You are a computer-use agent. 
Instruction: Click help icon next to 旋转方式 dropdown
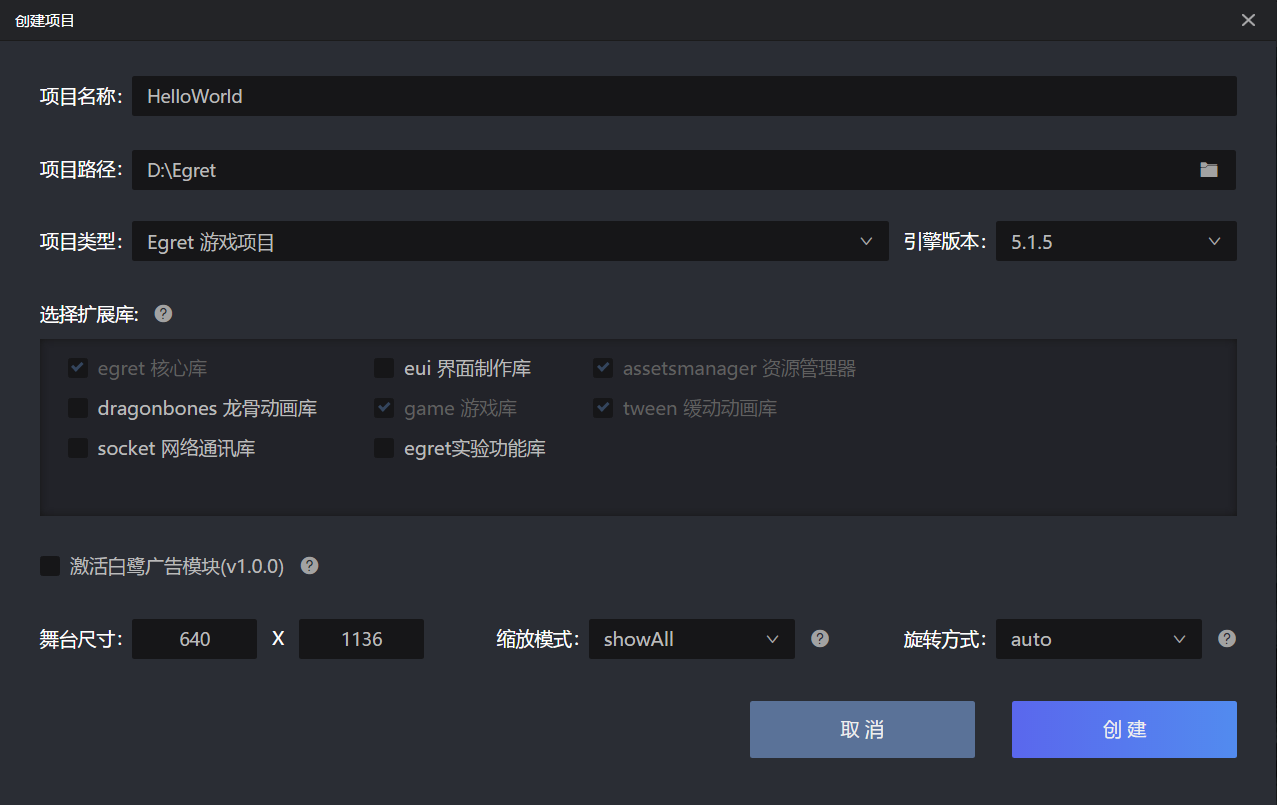coord(1227,639)
